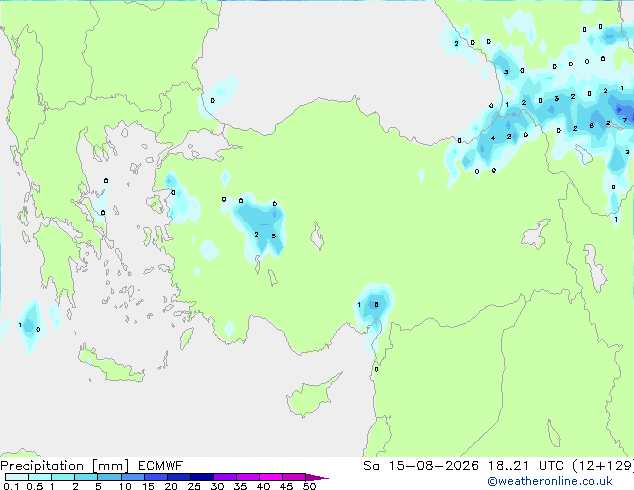Viewport: 634px width, 490px height.
Task: Click the 25–30 mm navy legend swatch
Action: pos(201,477)
